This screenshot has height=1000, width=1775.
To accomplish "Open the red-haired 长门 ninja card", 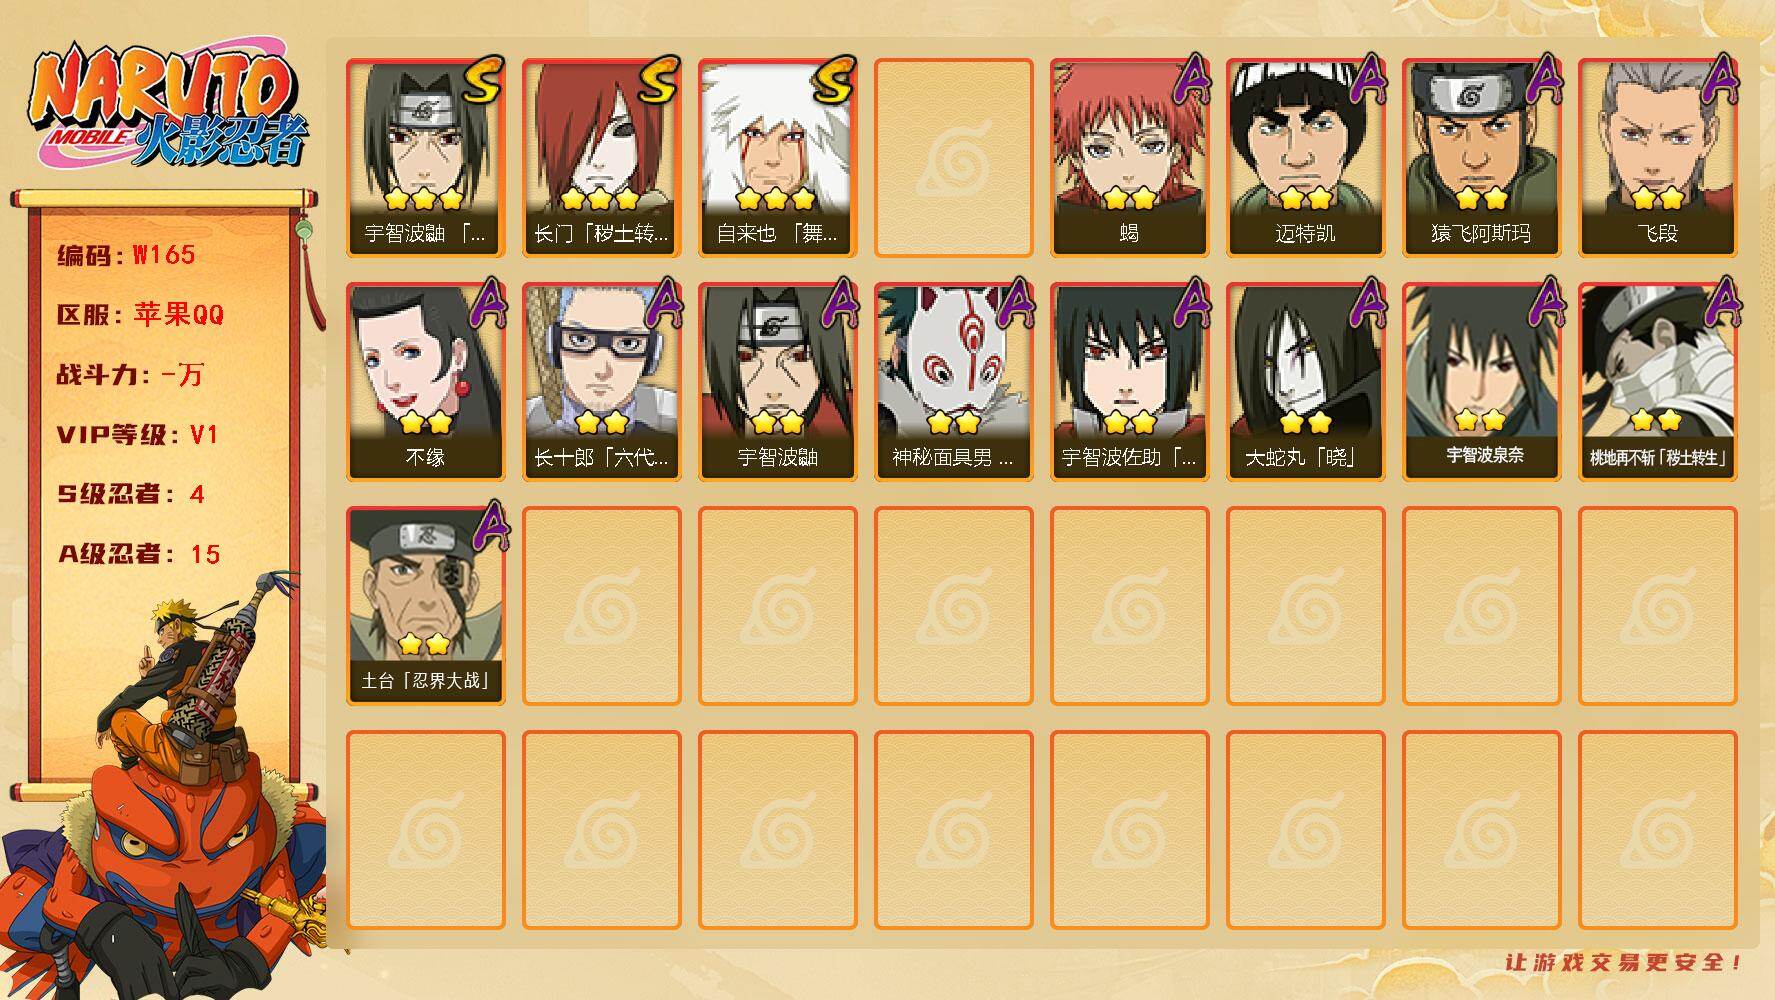I will (602, 158).
